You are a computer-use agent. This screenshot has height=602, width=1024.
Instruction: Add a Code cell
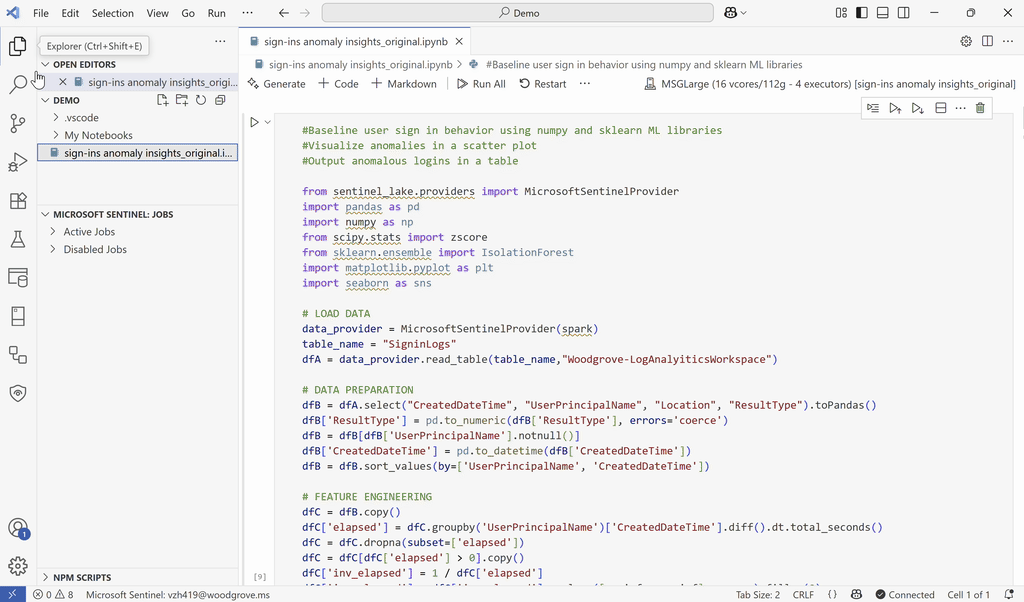coord(338,84)
